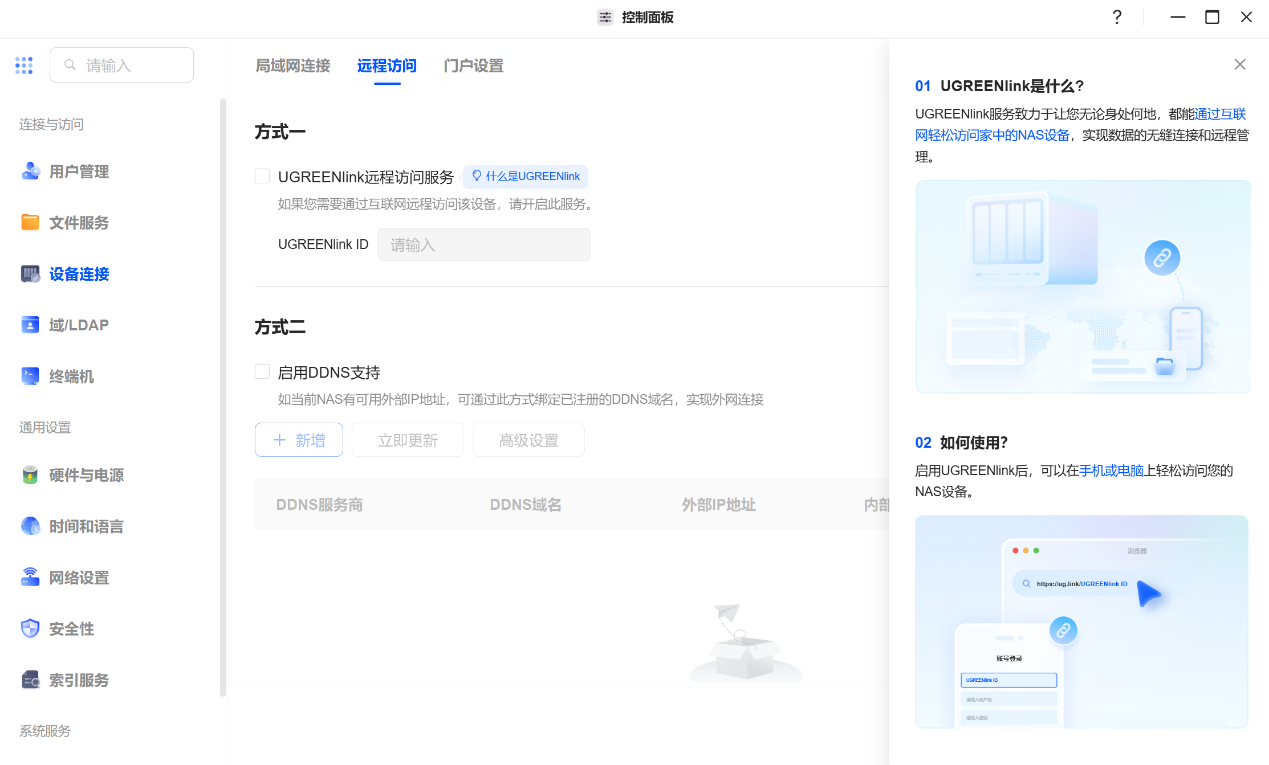Maximize the control panel window
This screenshot has width=1269, height=765.
pyautogui.click(x=1212, y=17)
